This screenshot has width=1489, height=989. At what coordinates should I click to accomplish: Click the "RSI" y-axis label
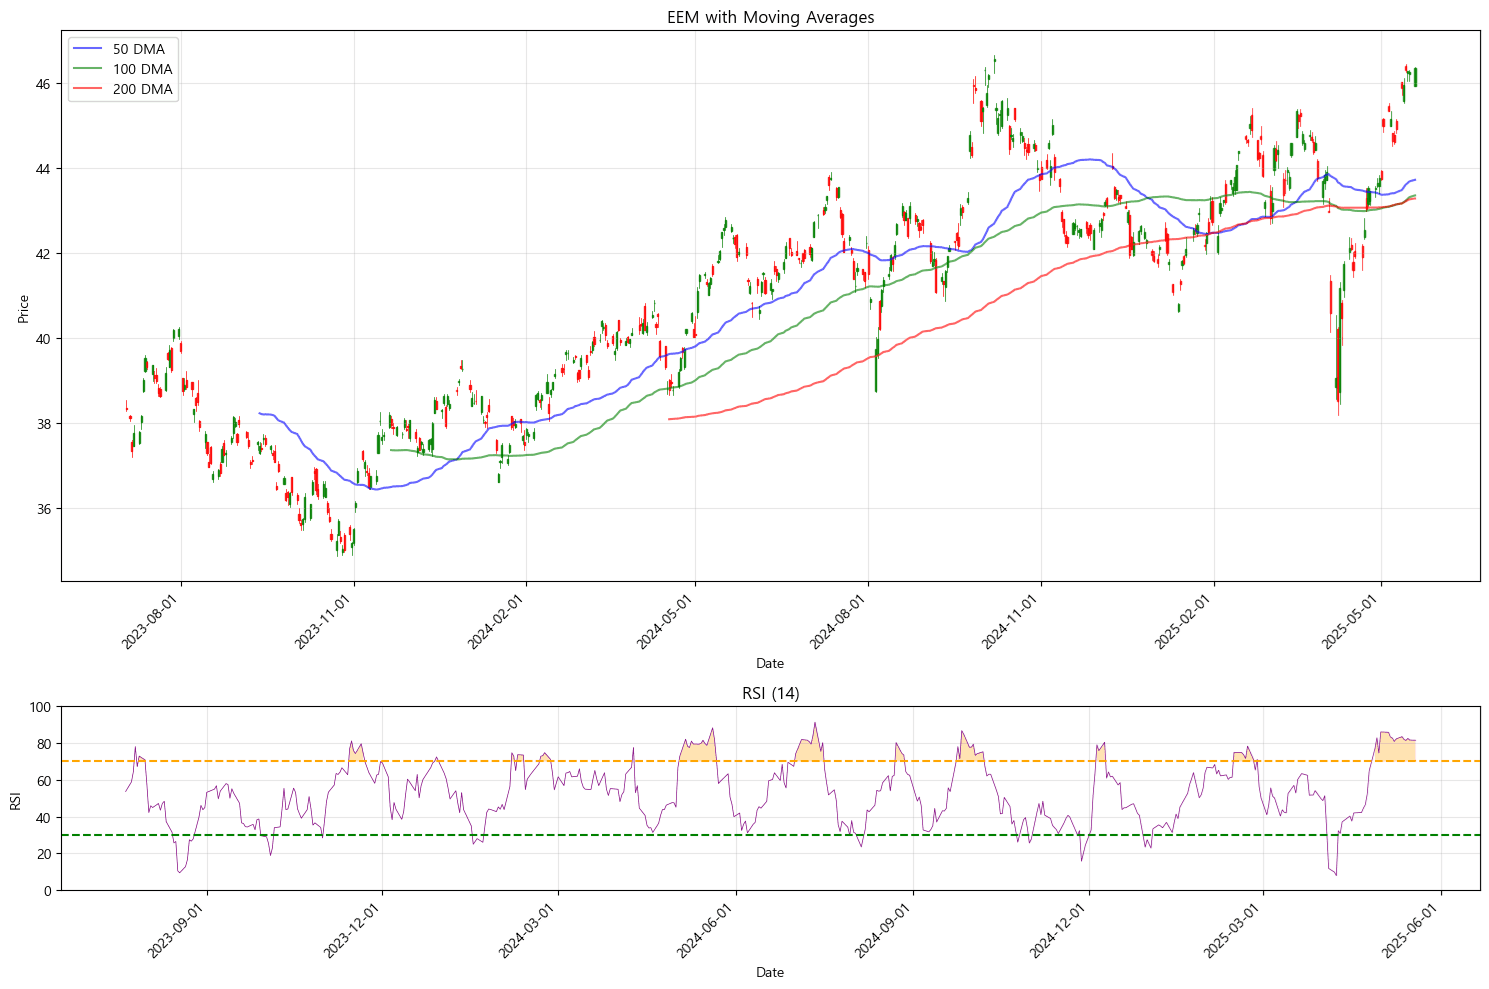click(15, 800)
